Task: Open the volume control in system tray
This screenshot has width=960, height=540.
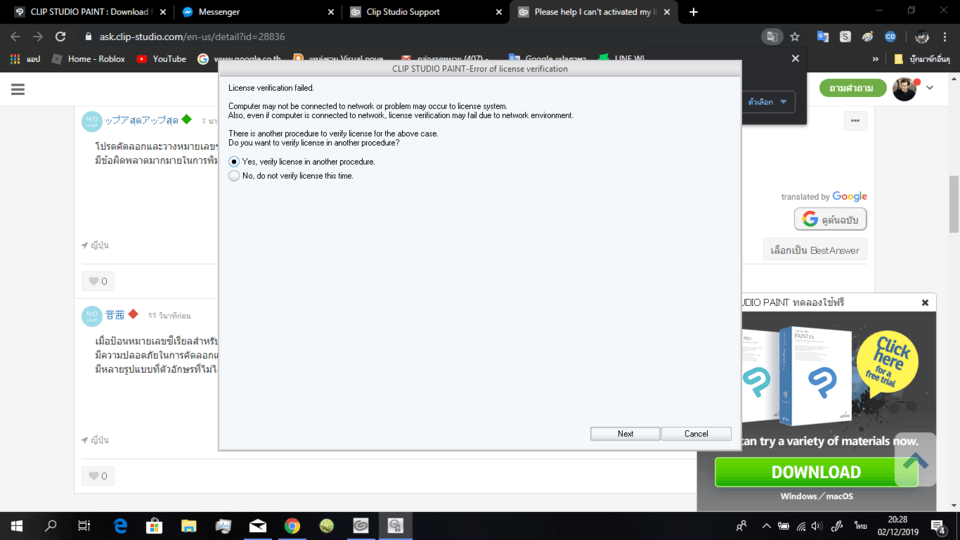Action: 817,526
